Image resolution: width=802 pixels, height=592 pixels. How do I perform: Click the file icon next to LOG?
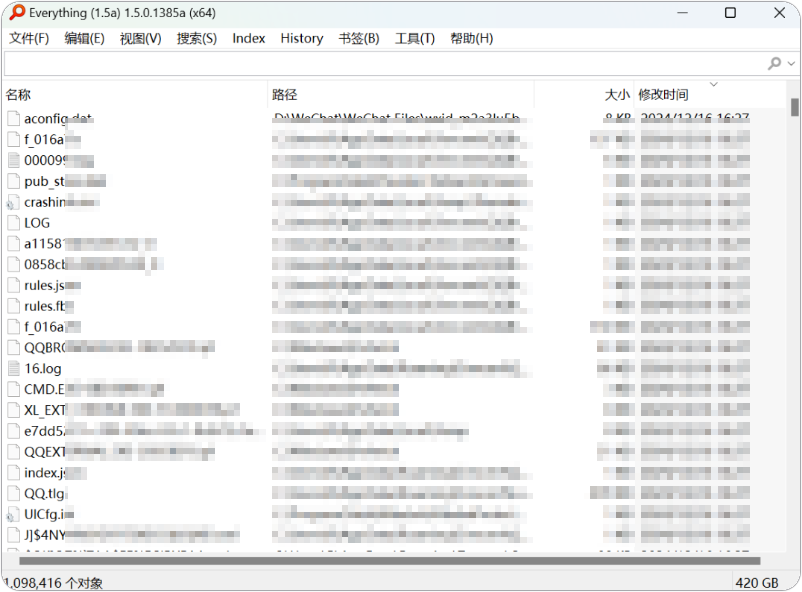(14, 223)
